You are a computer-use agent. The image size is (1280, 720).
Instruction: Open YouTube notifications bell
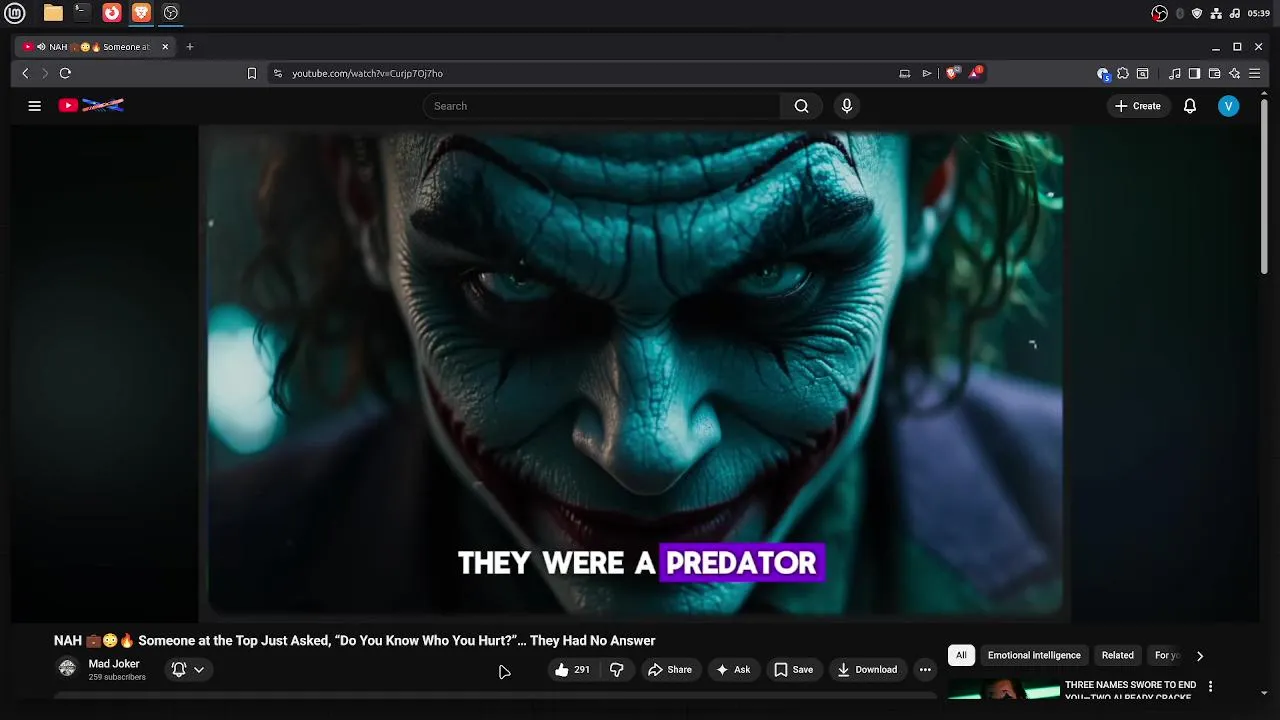(1190, 106)
